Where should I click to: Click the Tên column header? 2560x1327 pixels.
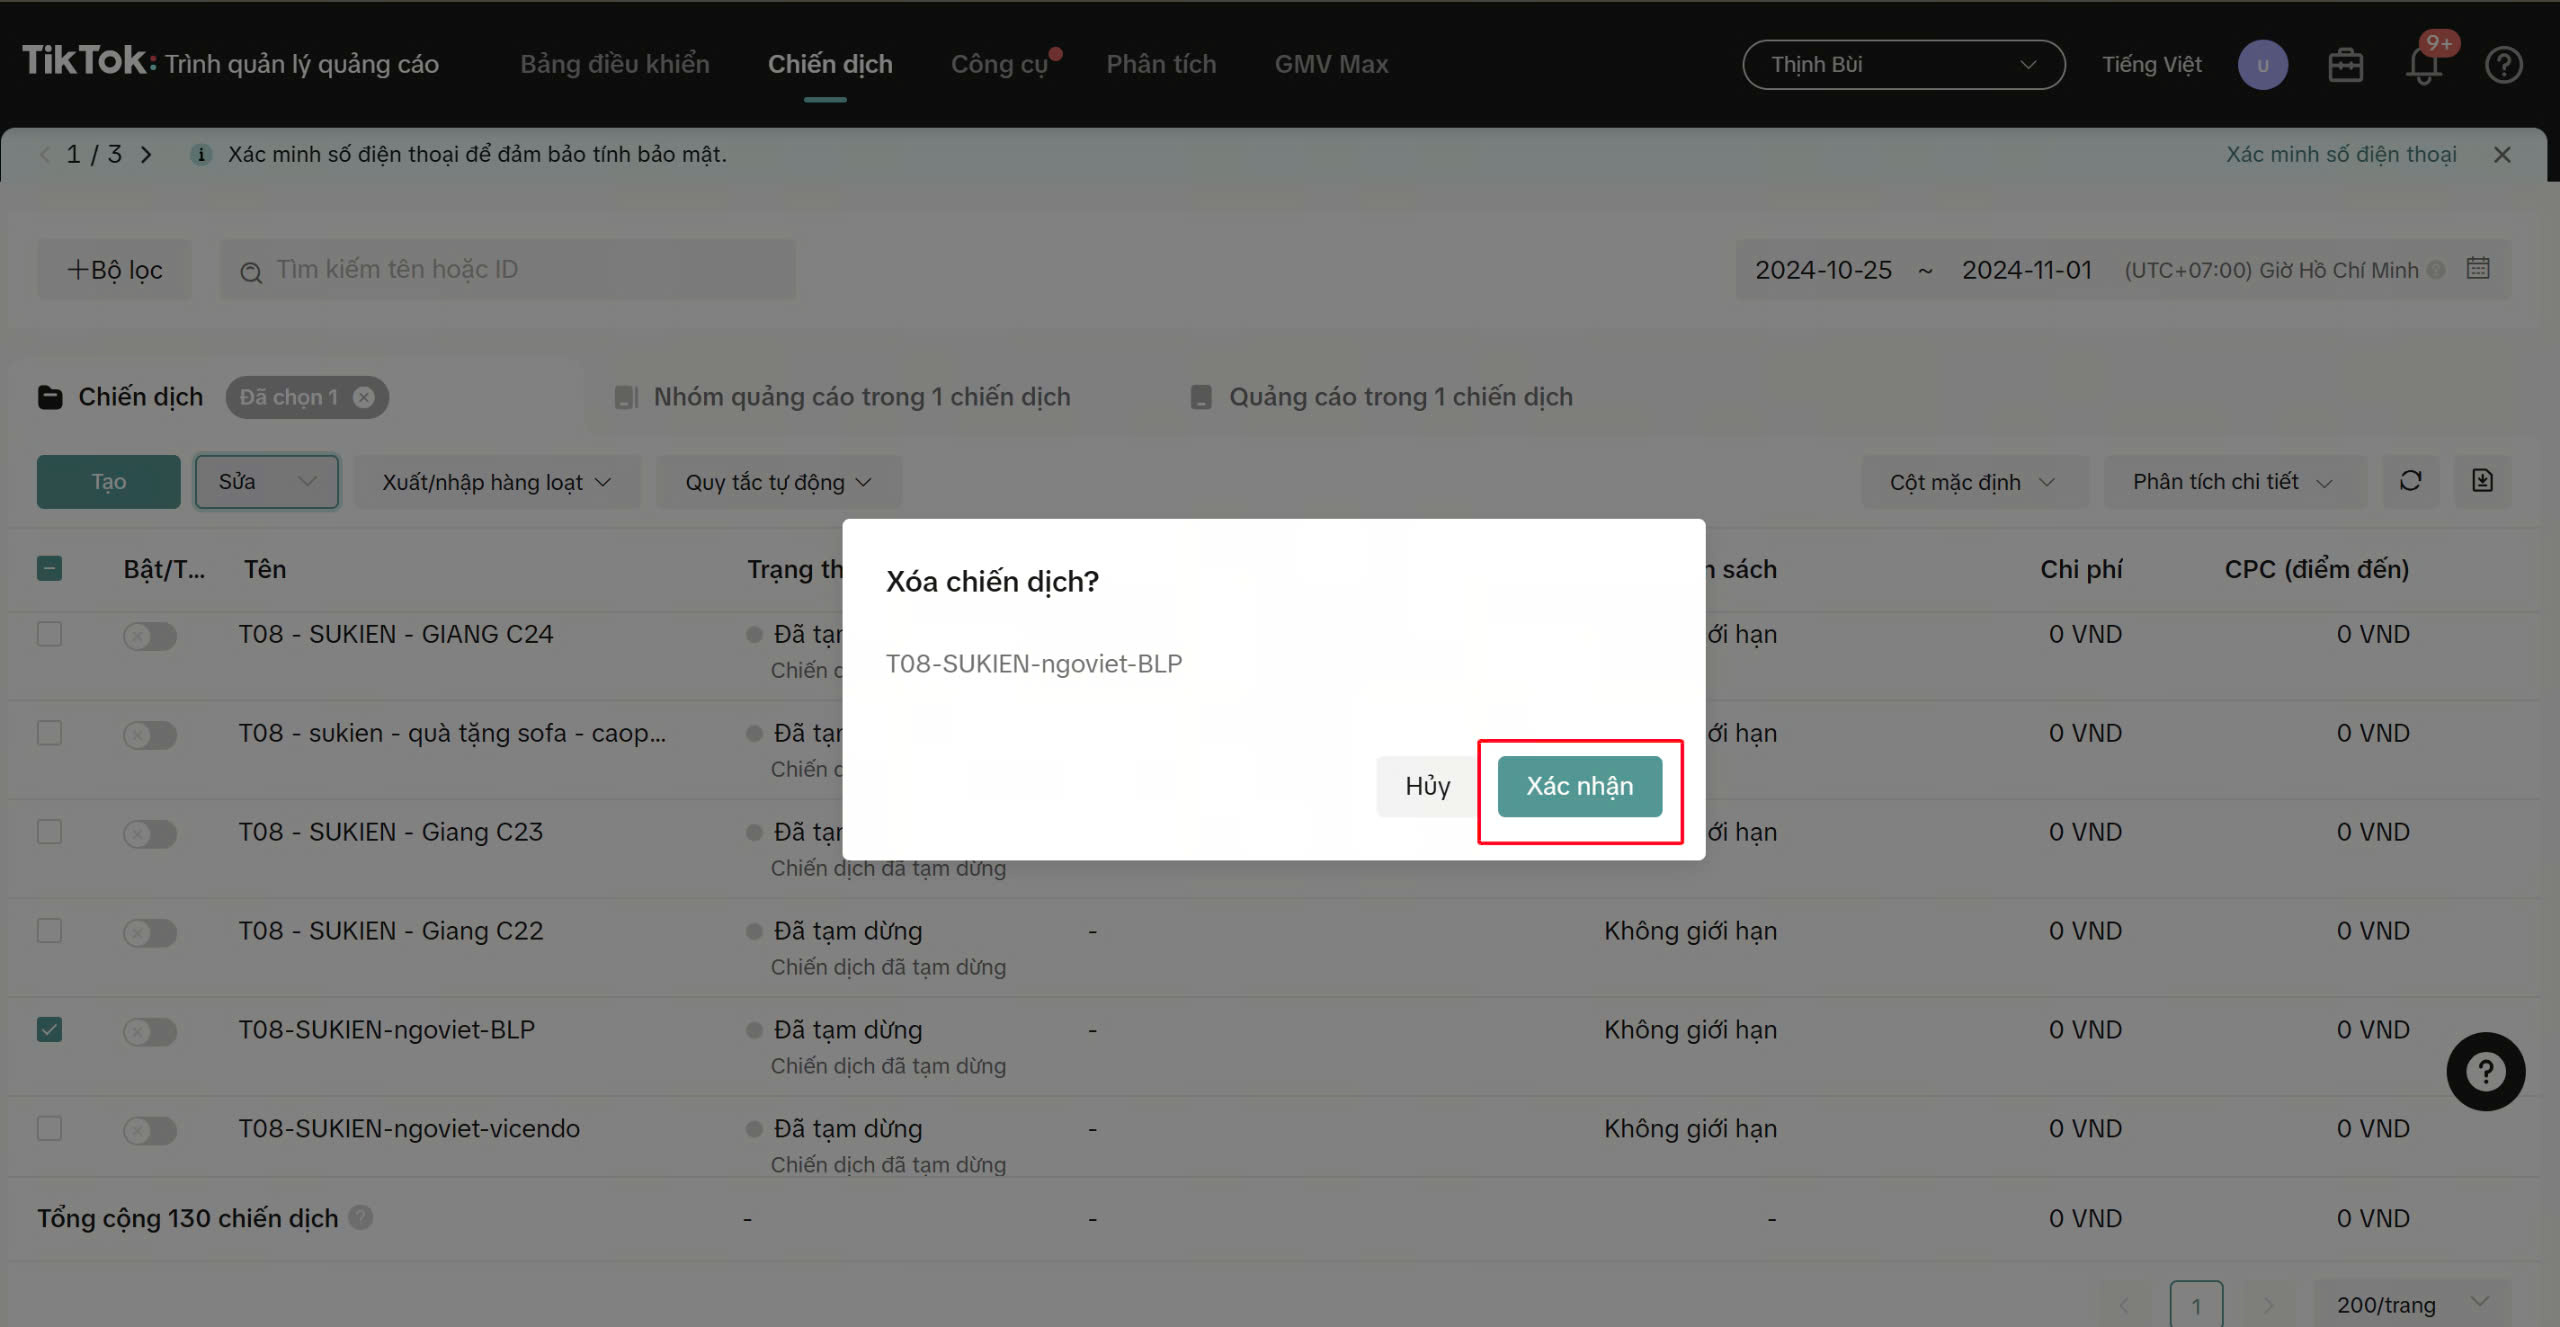pos(265,569)
